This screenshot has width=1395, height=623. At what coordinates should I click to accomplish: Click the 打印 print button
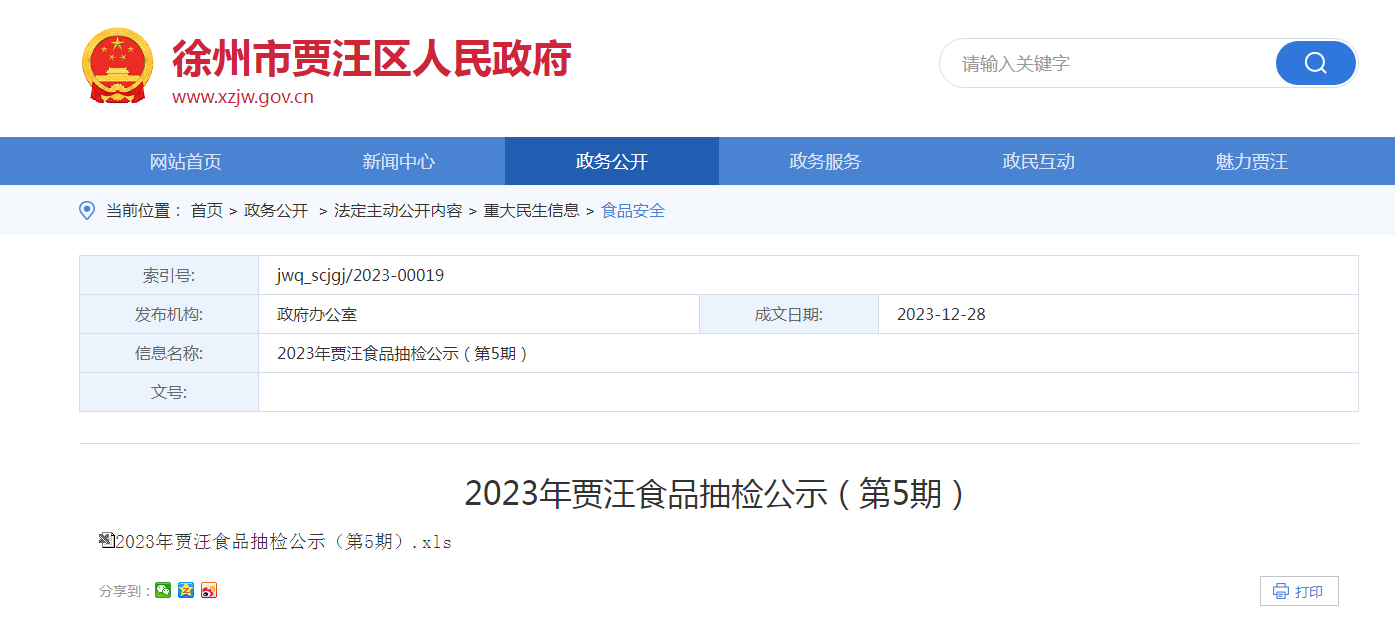pos(1298,591)
